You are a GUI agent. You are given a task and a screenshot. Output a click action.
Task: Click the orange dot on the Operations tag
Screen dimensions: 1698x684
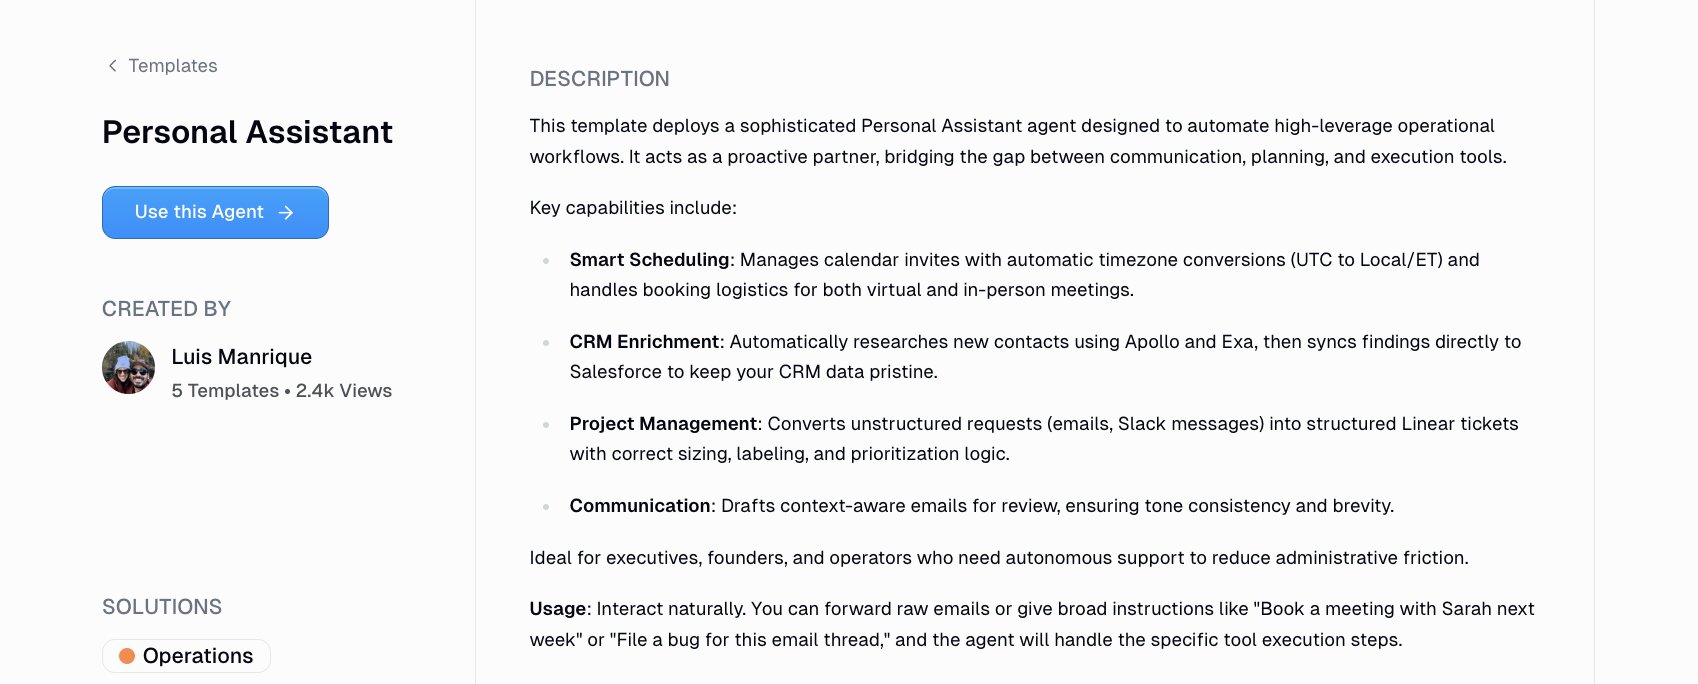tap(127, 656)
